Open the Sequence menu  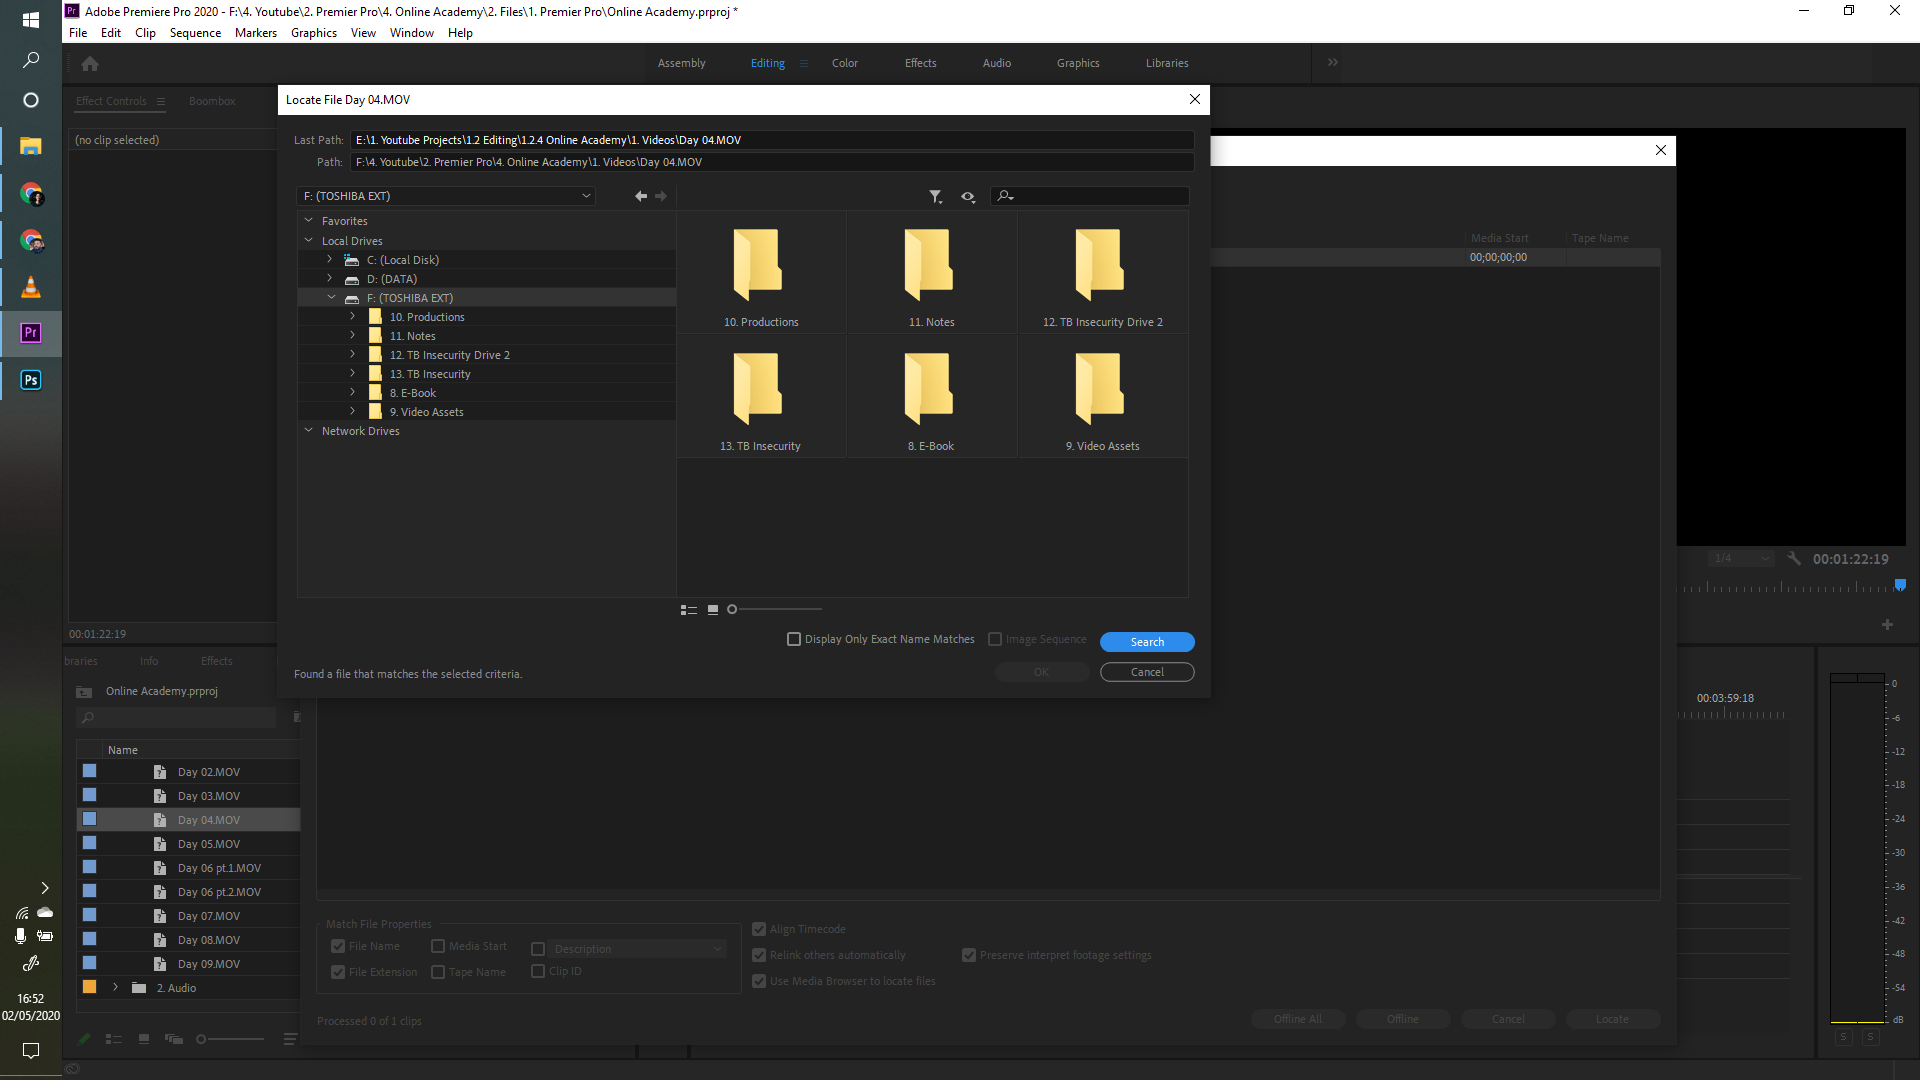195,32
